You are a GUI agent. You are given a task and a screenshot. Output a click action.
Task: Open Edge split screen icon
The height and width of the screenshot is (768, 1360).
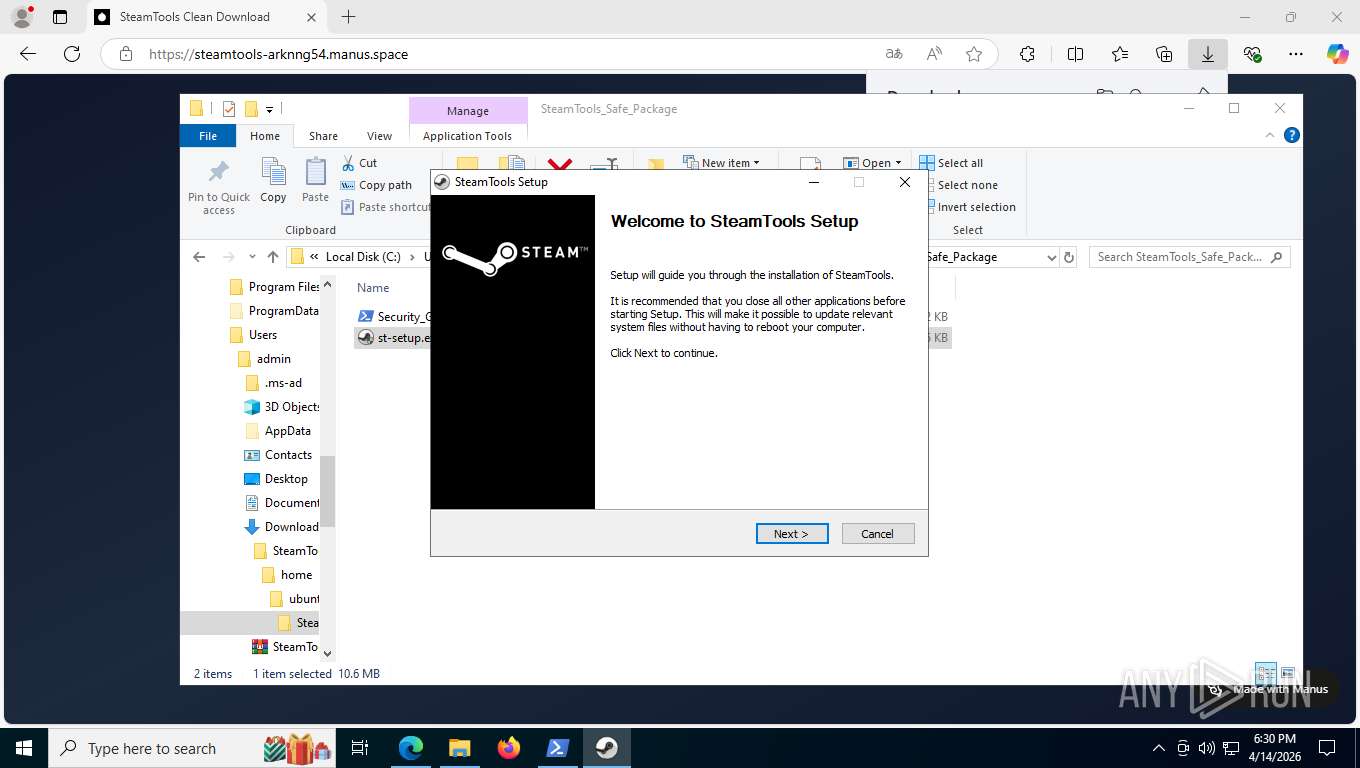pos(1076,54)
